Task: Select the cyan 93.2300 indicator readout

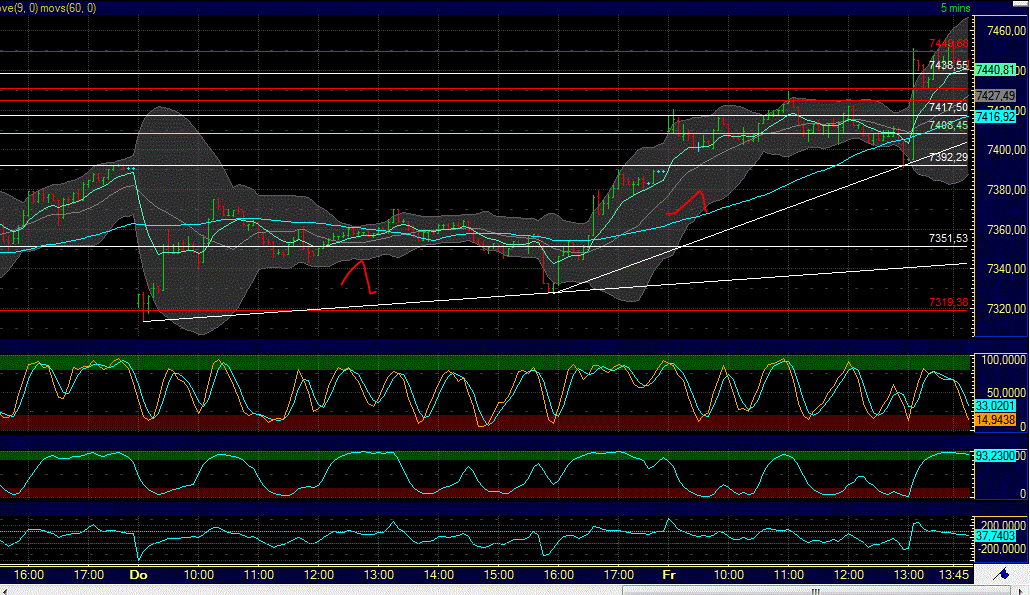Action: click(993, 455)
